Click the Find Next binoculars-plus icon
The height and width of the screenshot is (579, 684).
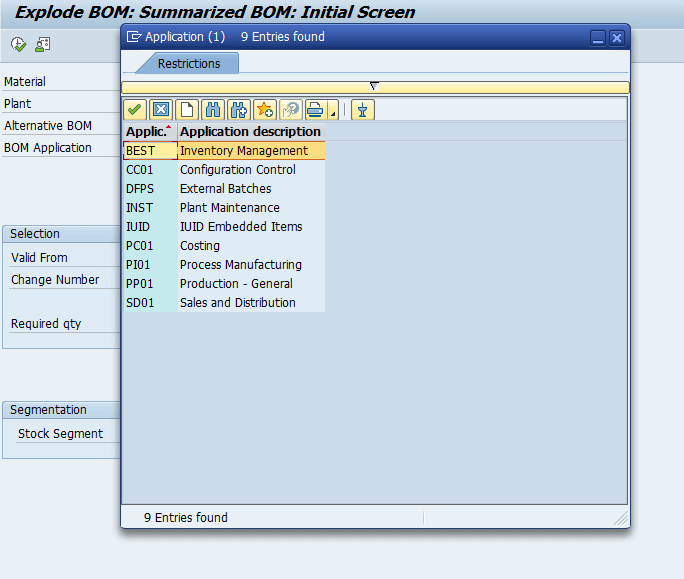coord(239,110)
